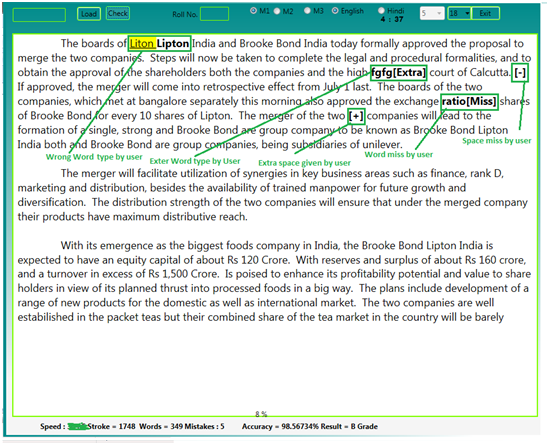
Task: Click the Speed label in status bar
Action: [x=52, y=426]
